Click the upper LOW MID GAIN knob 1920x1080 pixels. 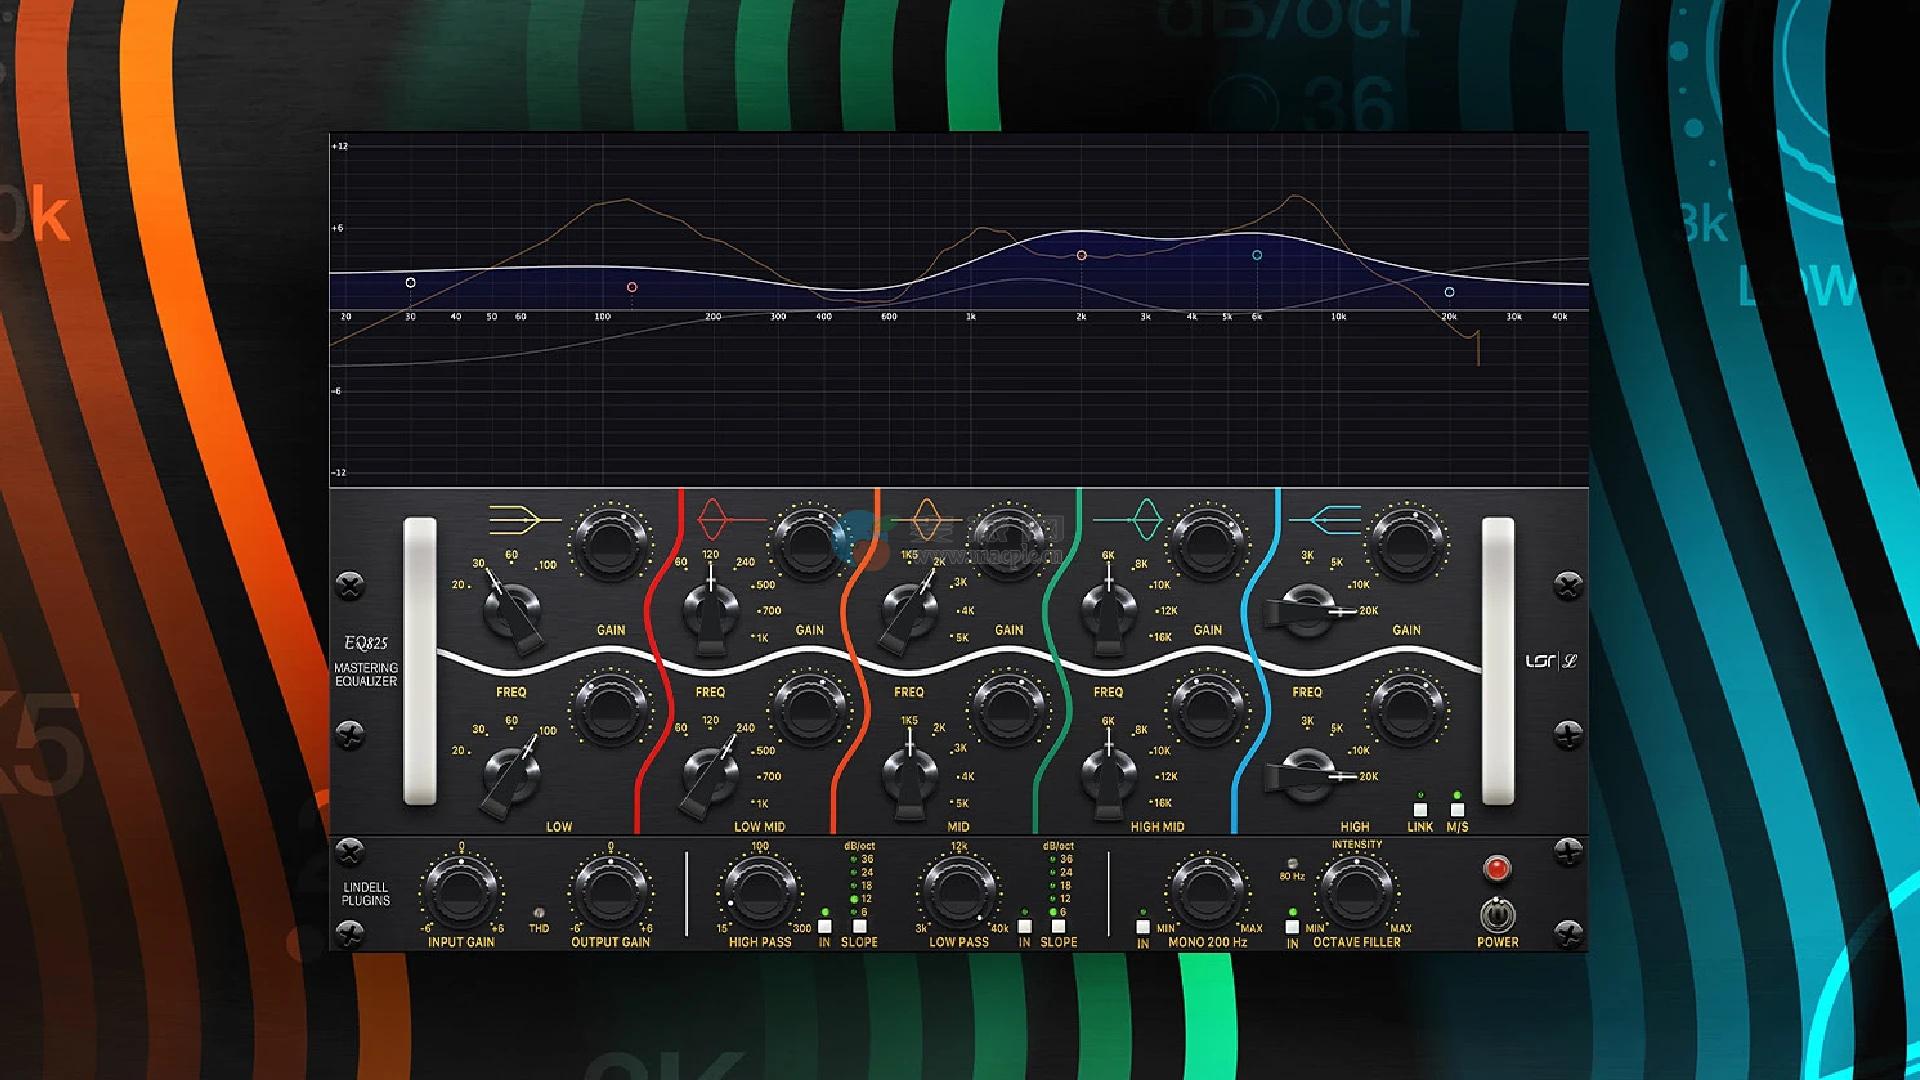coord(808,545)
